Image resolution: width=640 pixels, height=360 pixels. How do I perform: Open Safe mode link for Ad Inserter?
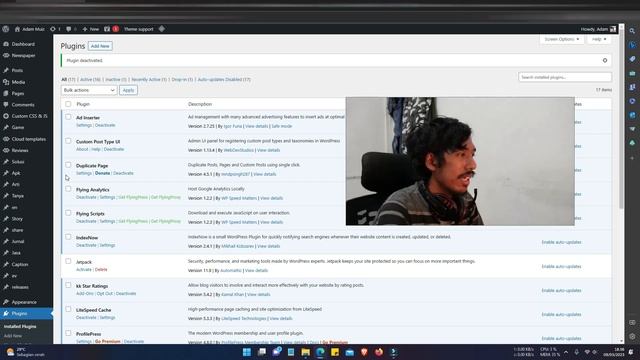282,126
